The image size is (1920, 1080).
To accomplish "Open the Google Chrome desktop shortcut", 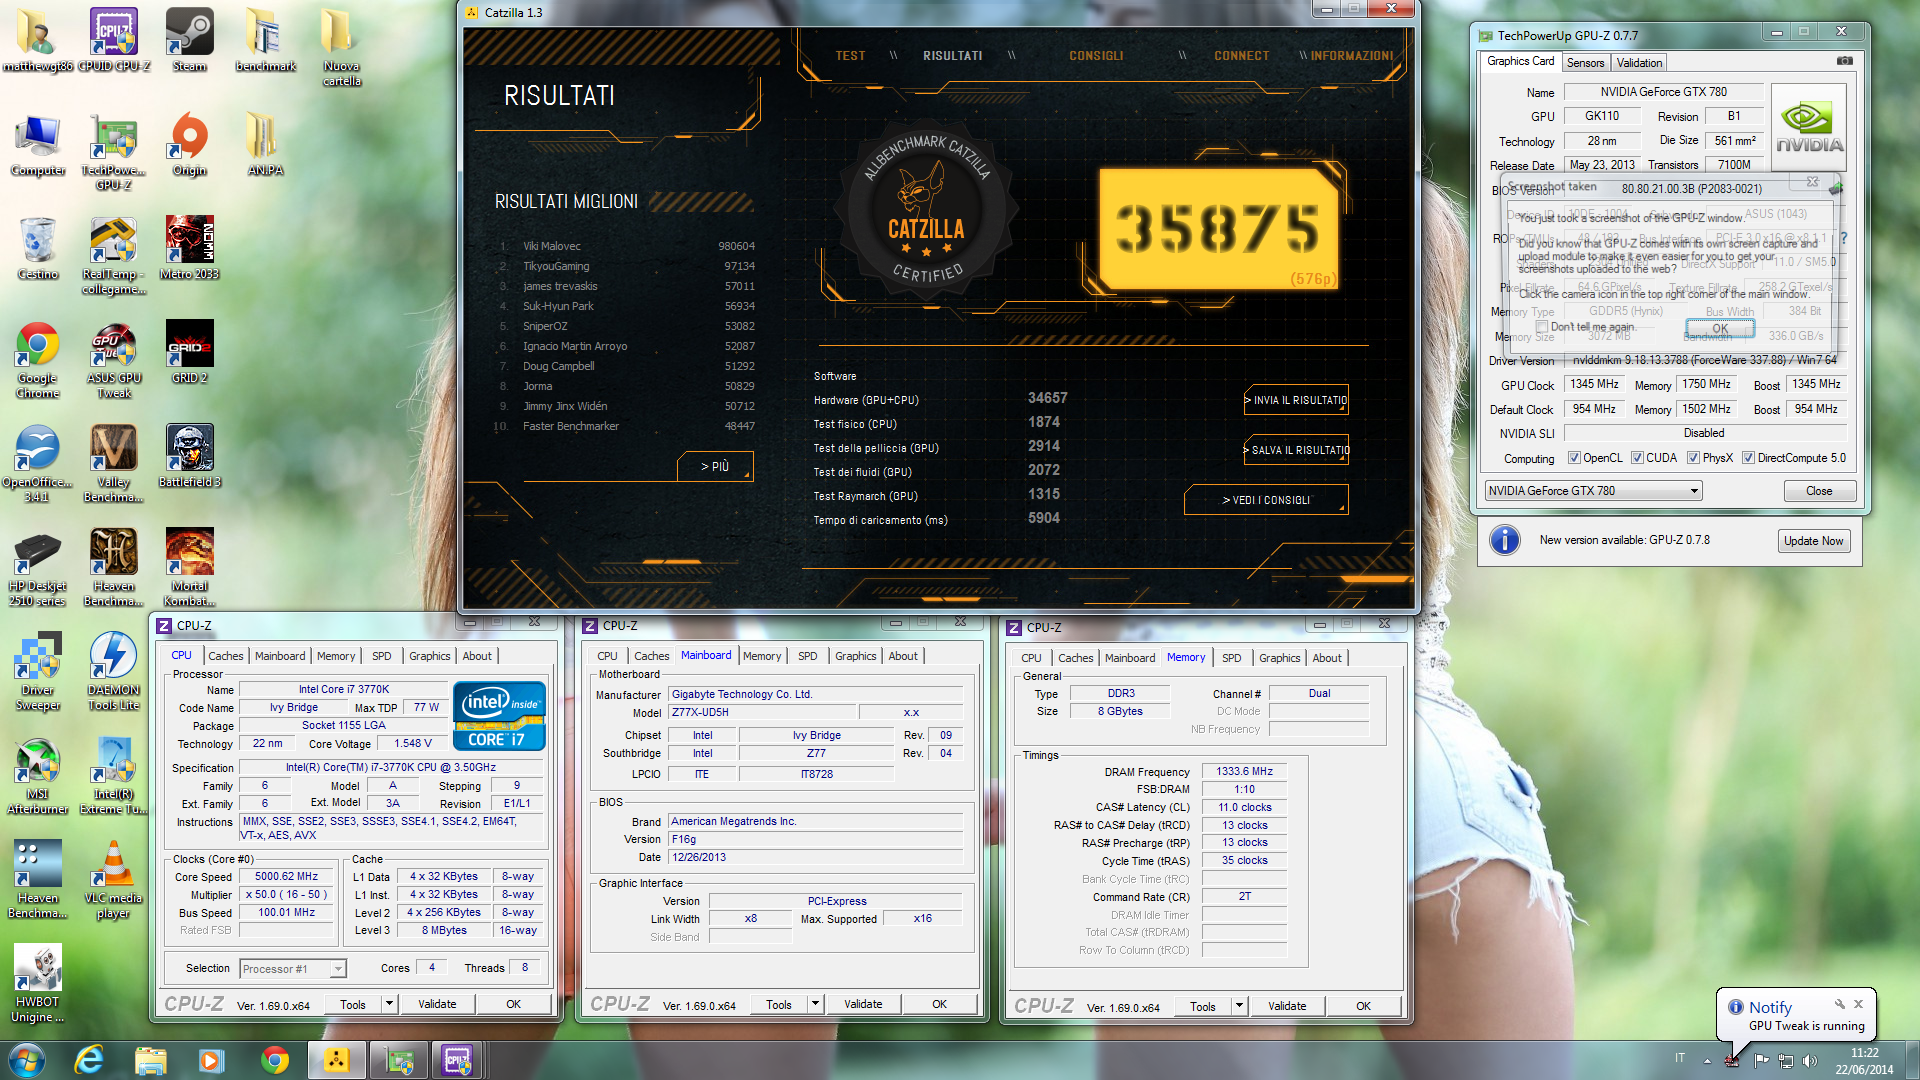I will pyautogui.click(x=38, y=360).
